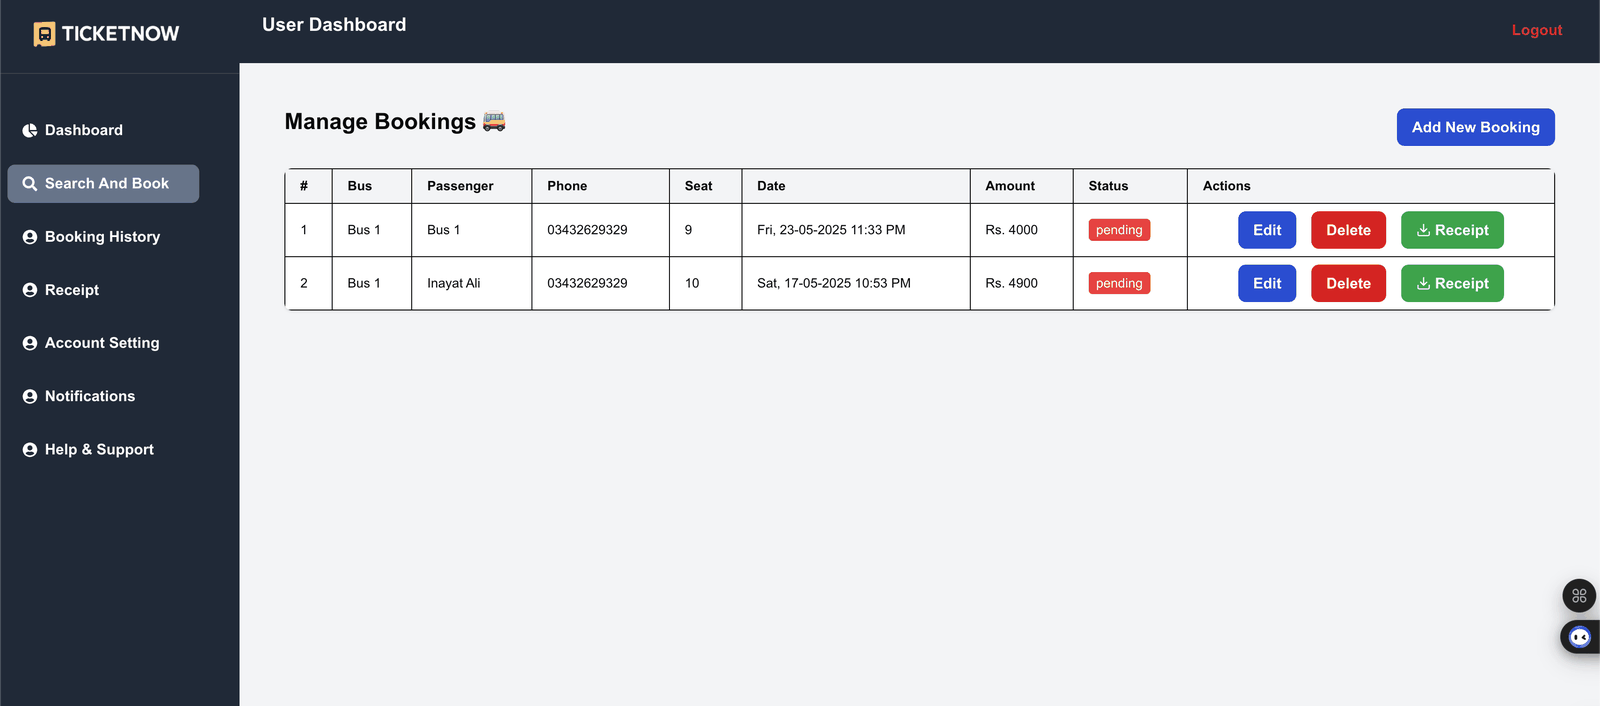The image size is (1600, 706).
Task: Click the user icon beside Notifications
Action: coord(30,396)
